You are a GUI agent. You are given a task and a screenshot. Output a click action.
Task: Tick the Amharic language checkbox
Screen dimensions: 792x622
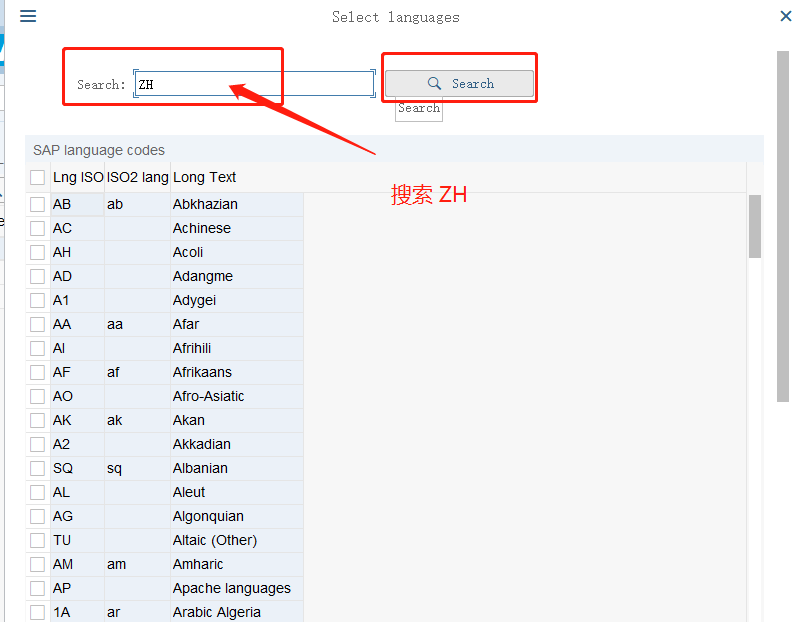(x=38, y=564)
